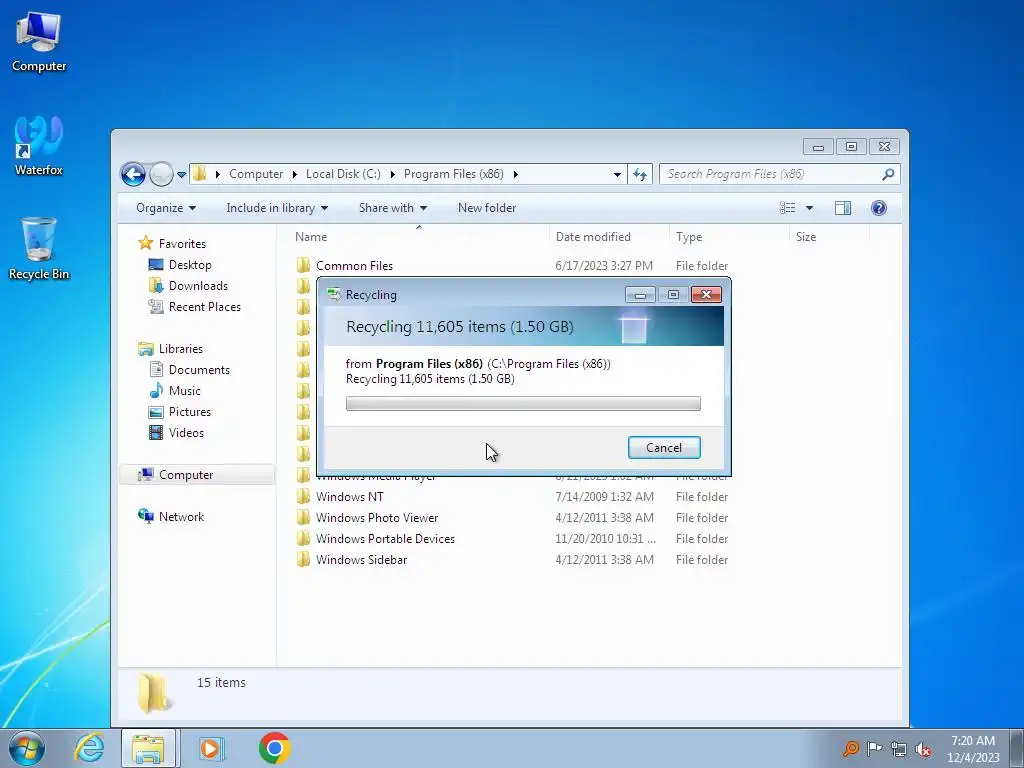Select Computer in the address breadcrumb
Screen dimensions: 1024x768
[x=256, y=174]
